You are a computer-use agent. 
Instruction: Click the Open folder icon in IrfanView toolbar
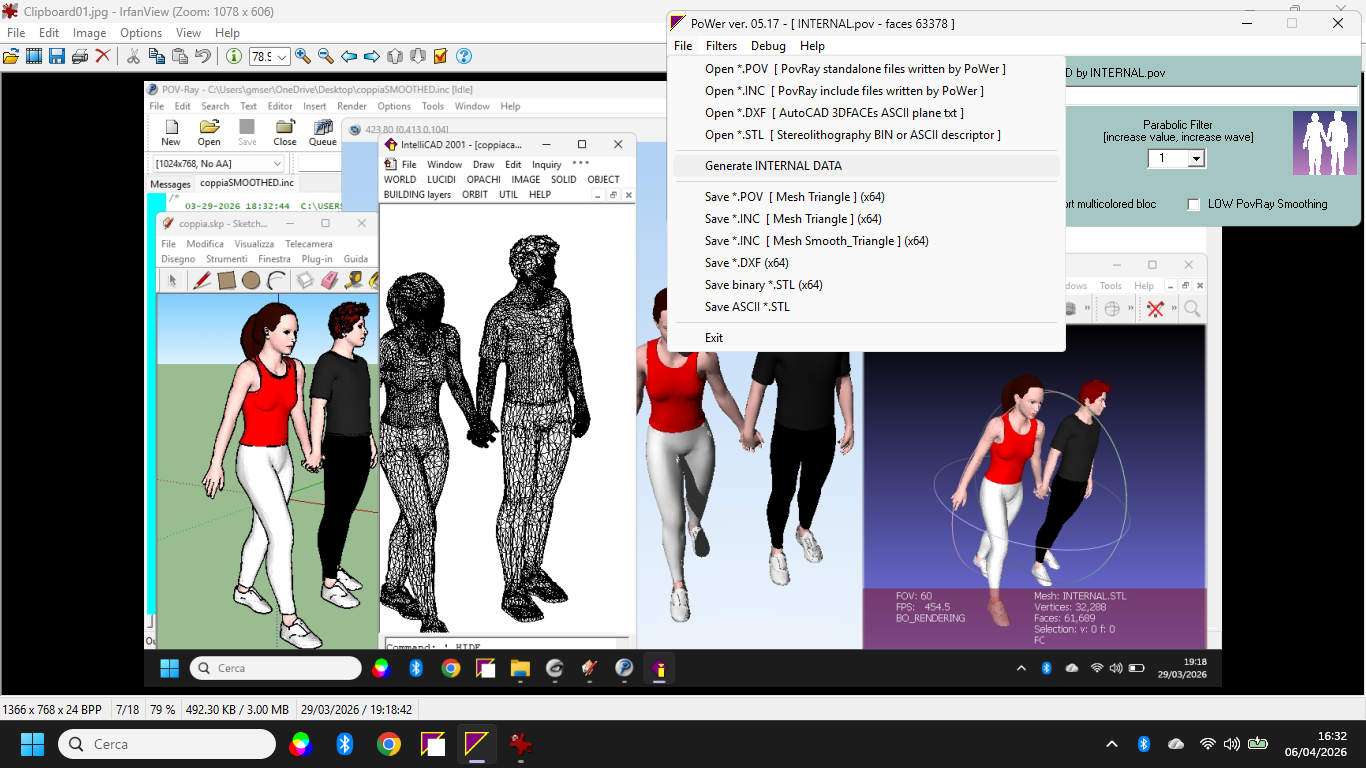tap(11, 57)
